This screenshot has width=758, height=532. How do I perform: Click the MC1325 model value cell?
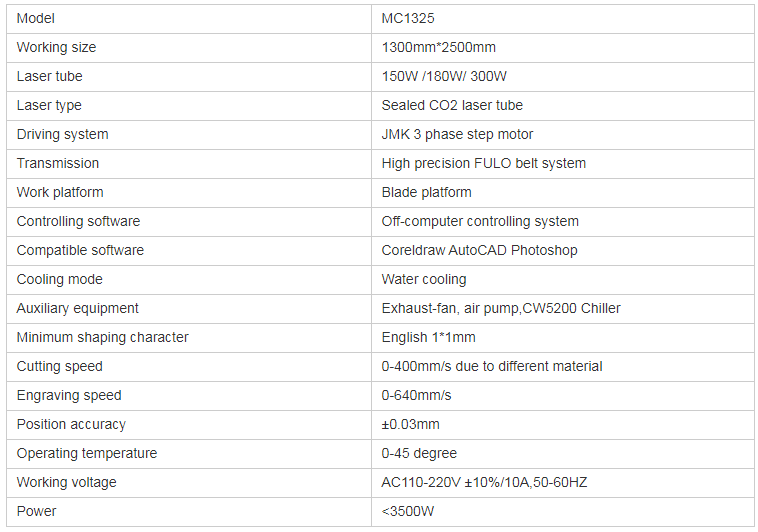pyautogui.click(x=408, y=18)
